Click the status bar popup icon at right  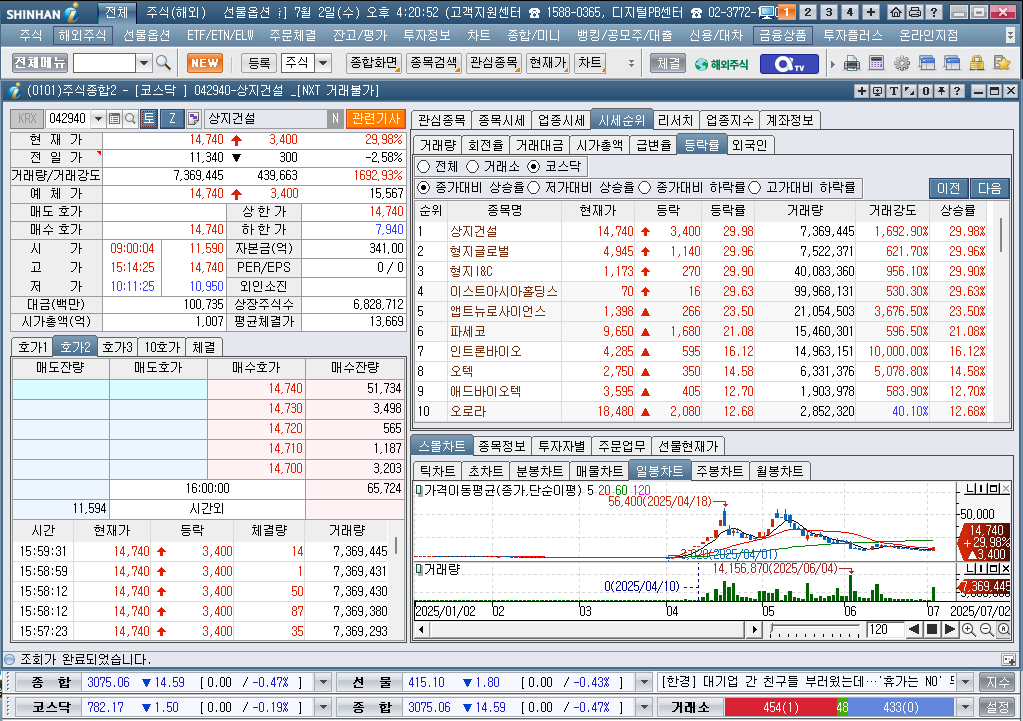click(x=1009, y=660)
